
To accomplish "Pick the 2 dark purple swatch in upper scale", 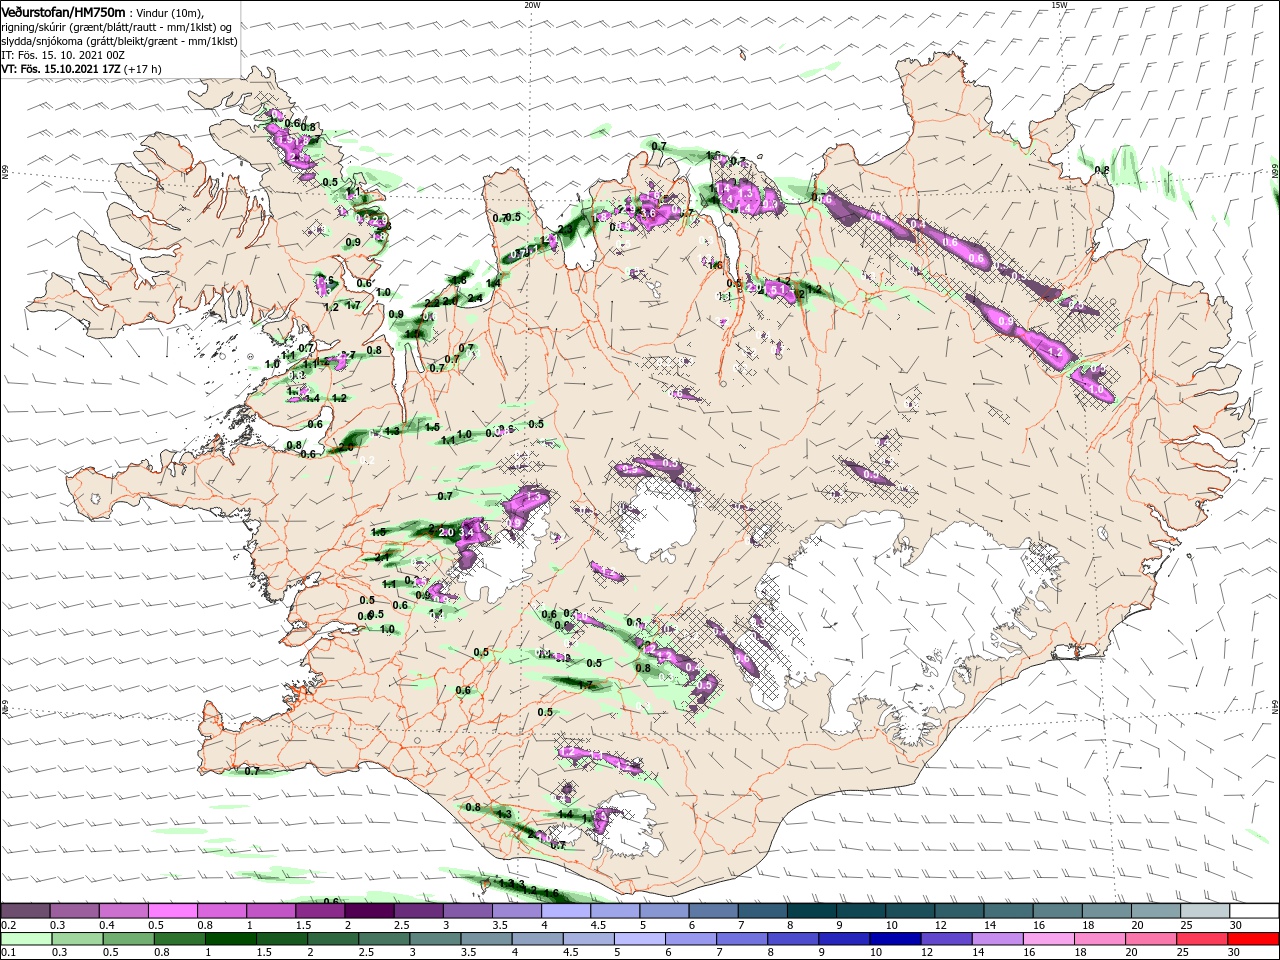I will click(x=369, y=911).
